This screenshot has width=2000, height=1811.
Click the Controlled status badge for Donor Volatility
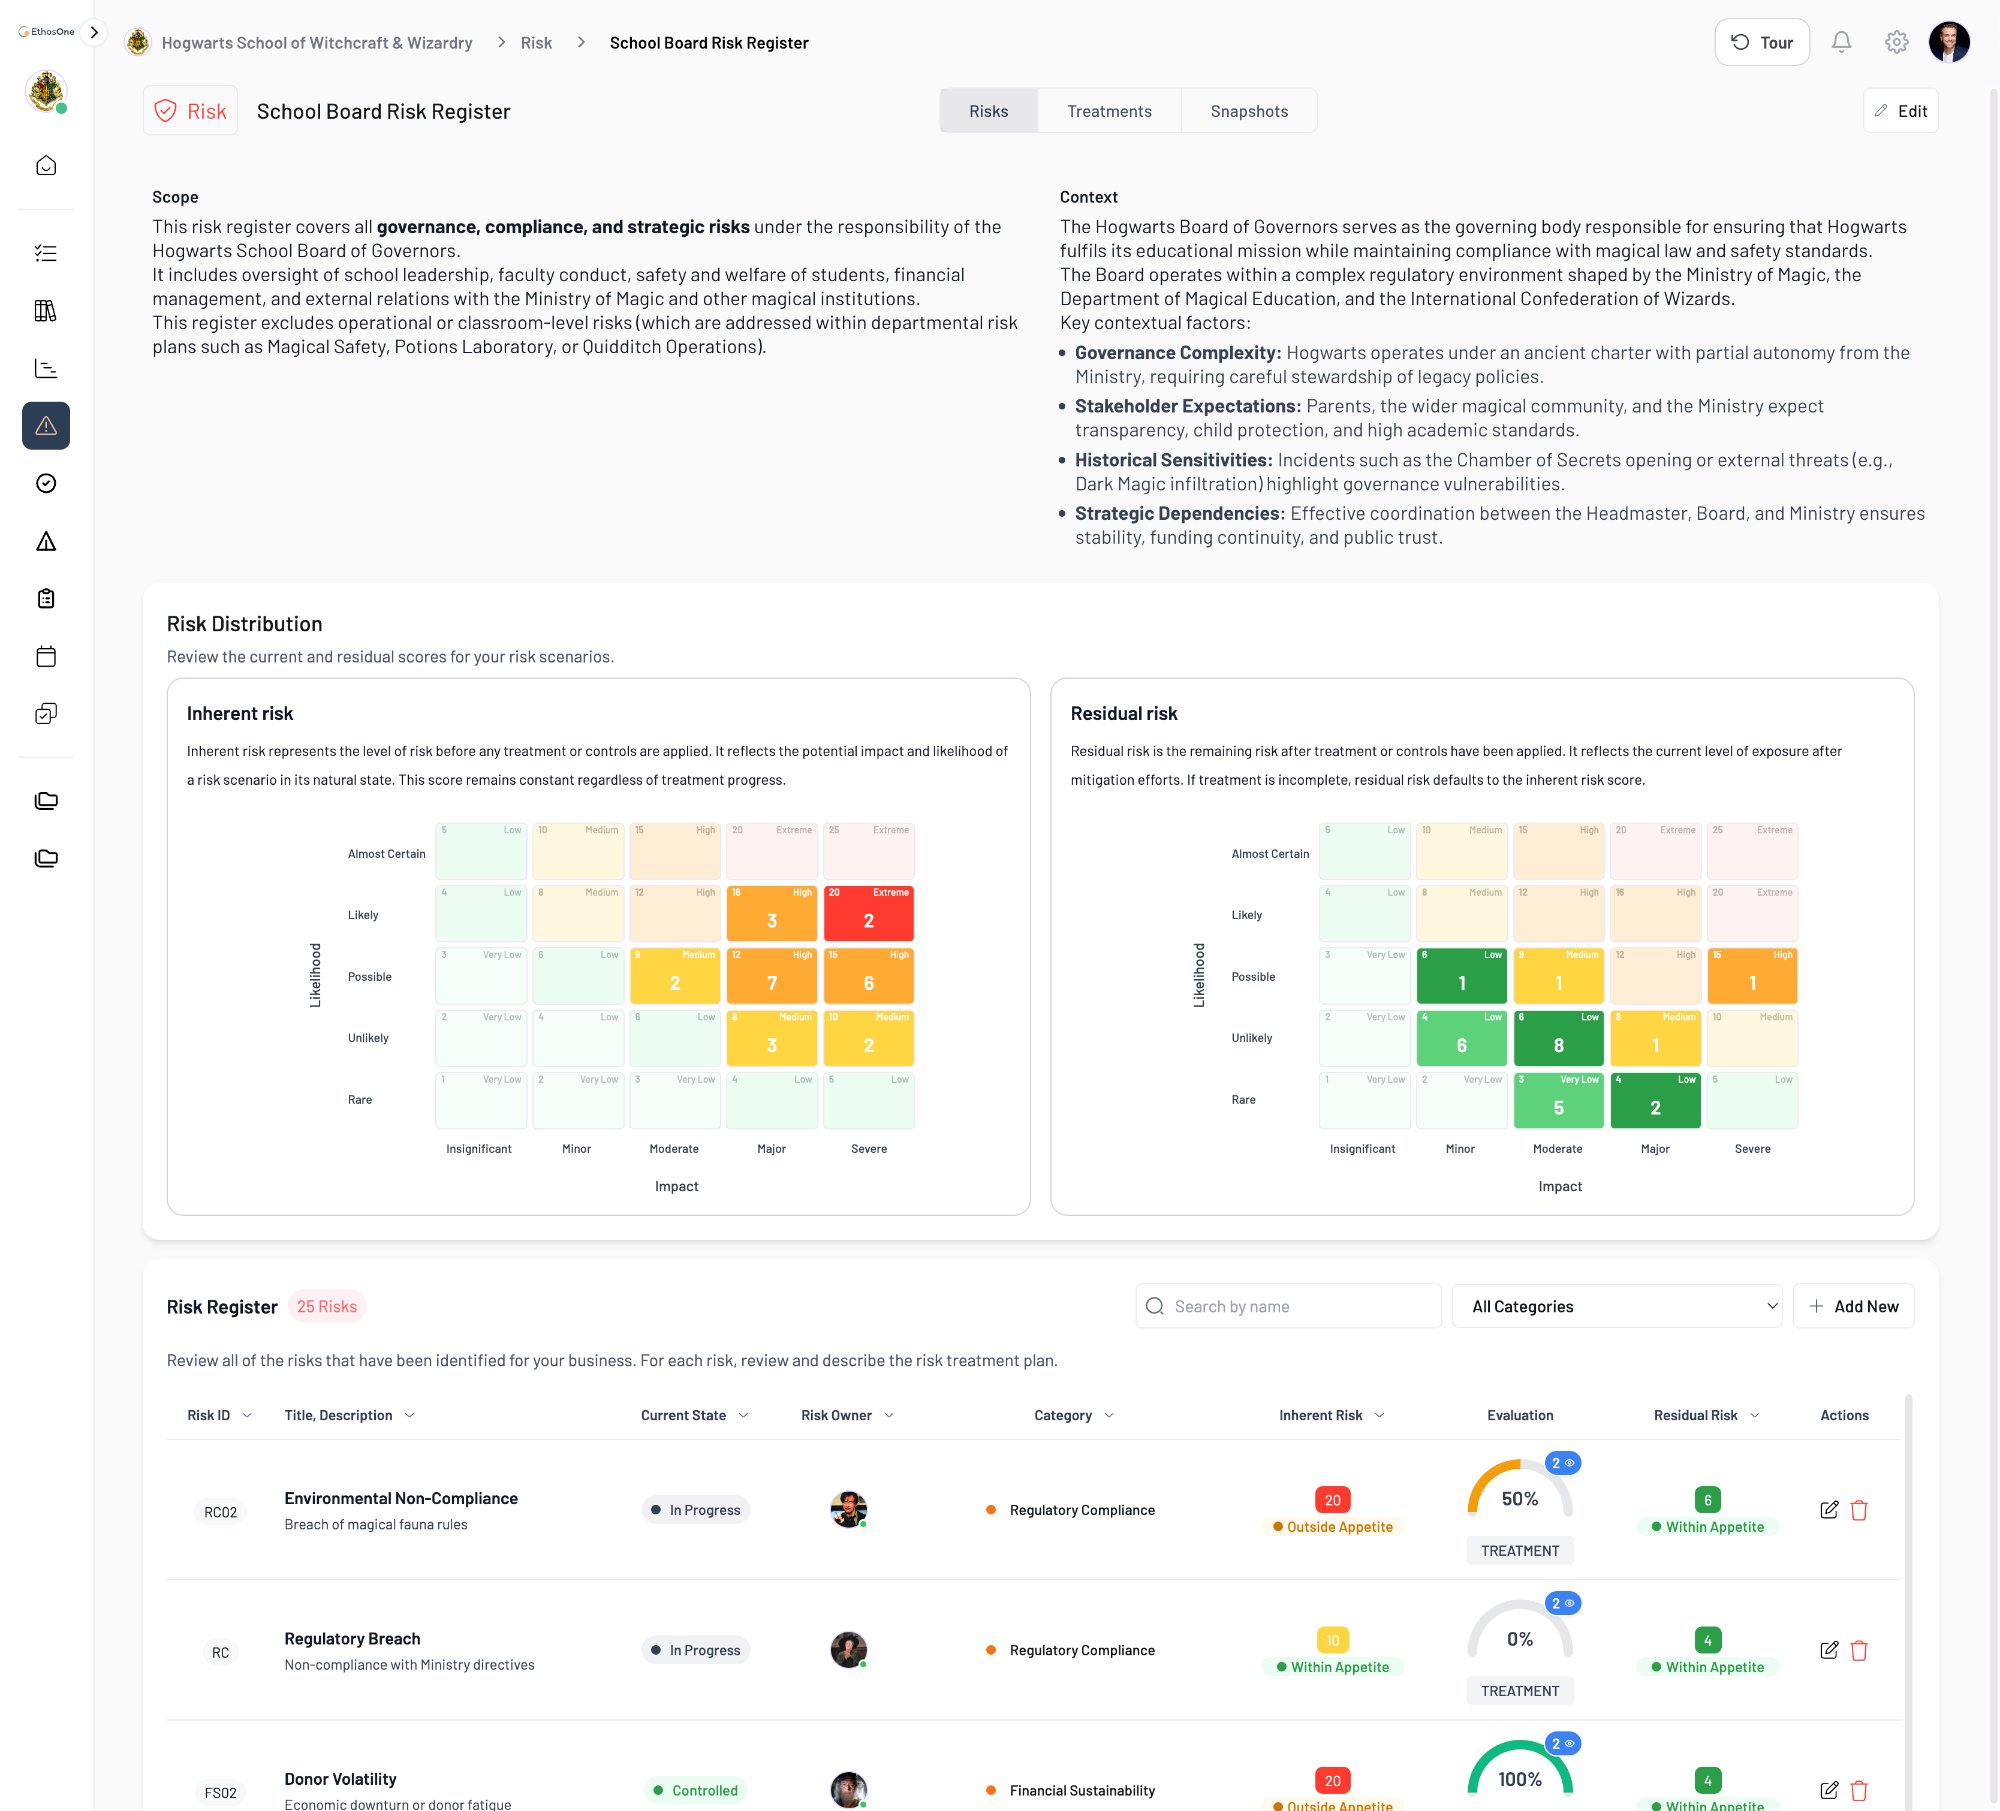(x=696, y=1790)
